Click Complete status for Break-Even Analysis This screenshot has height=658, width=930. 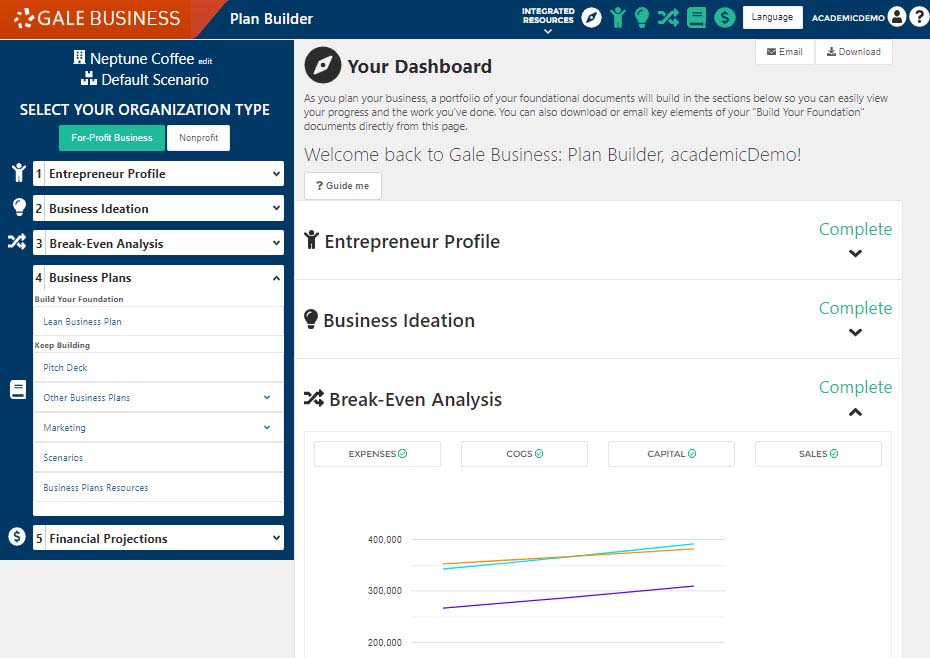(855, 387)
